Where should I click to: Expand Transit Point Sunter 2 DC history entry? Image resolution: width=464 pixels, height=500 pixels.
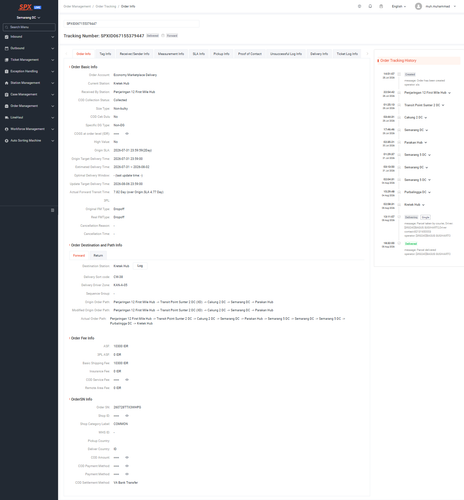pos(424,105)
